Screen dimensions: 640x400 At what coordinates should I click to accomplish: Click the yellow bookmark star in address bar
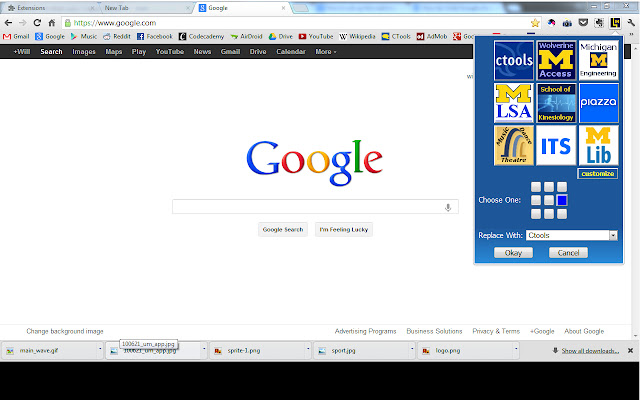(535, 23)
